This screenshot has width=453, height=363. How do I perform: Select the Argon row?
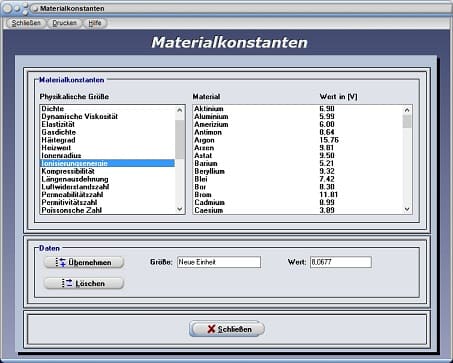pos(298,140)
